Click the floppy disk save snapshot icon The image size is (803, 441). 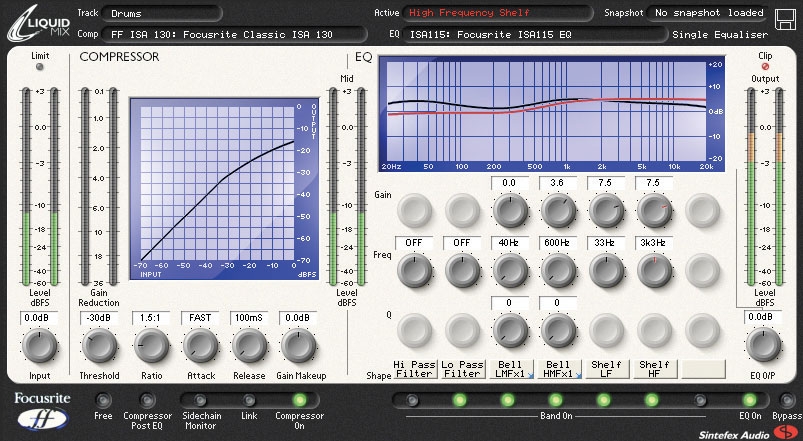click(785, 19)
